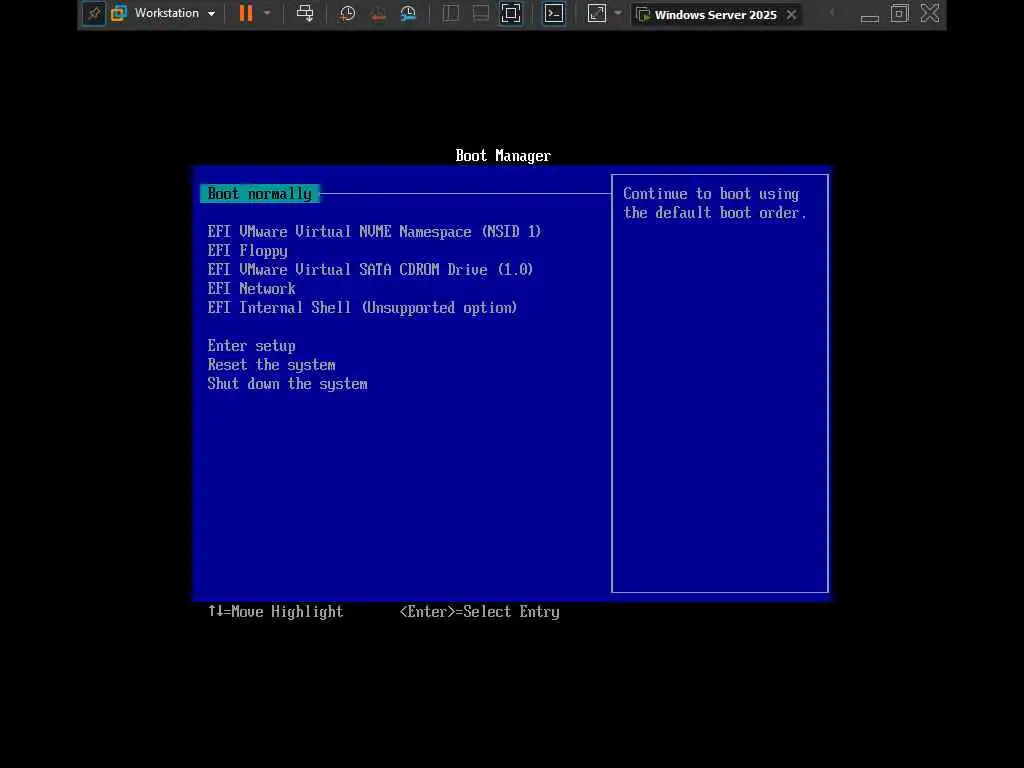Image resolution: width=1024 pixels, height=768 pixels.
Task: Show or hide the library sidebar
Action: (451, 14)
